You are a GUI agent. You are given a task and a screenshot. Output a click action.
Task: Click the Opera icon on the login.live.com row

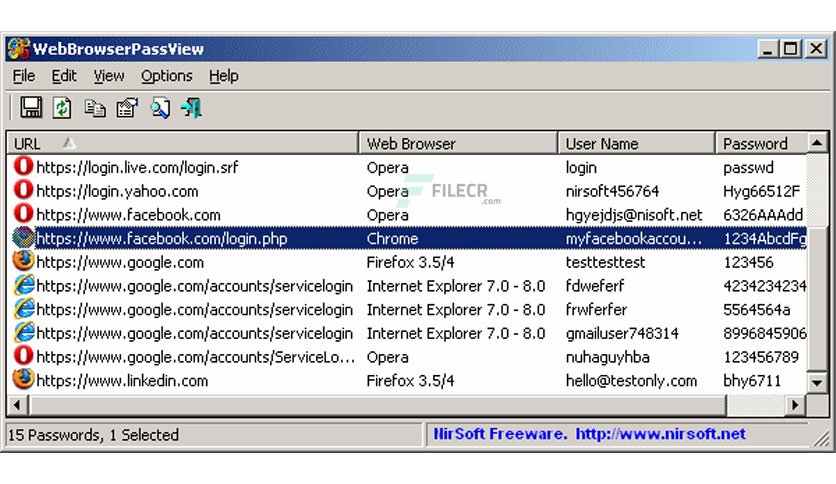click(23, 167)
